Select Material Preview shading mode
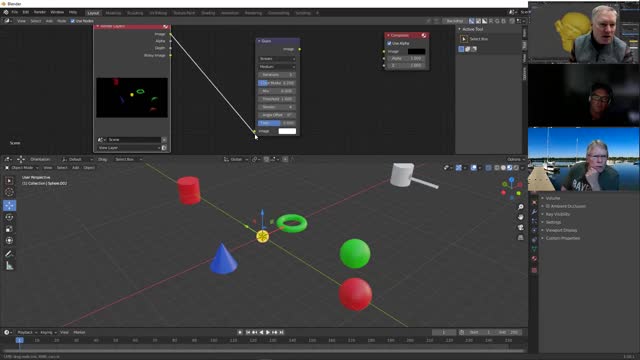 tap(510, 168)
